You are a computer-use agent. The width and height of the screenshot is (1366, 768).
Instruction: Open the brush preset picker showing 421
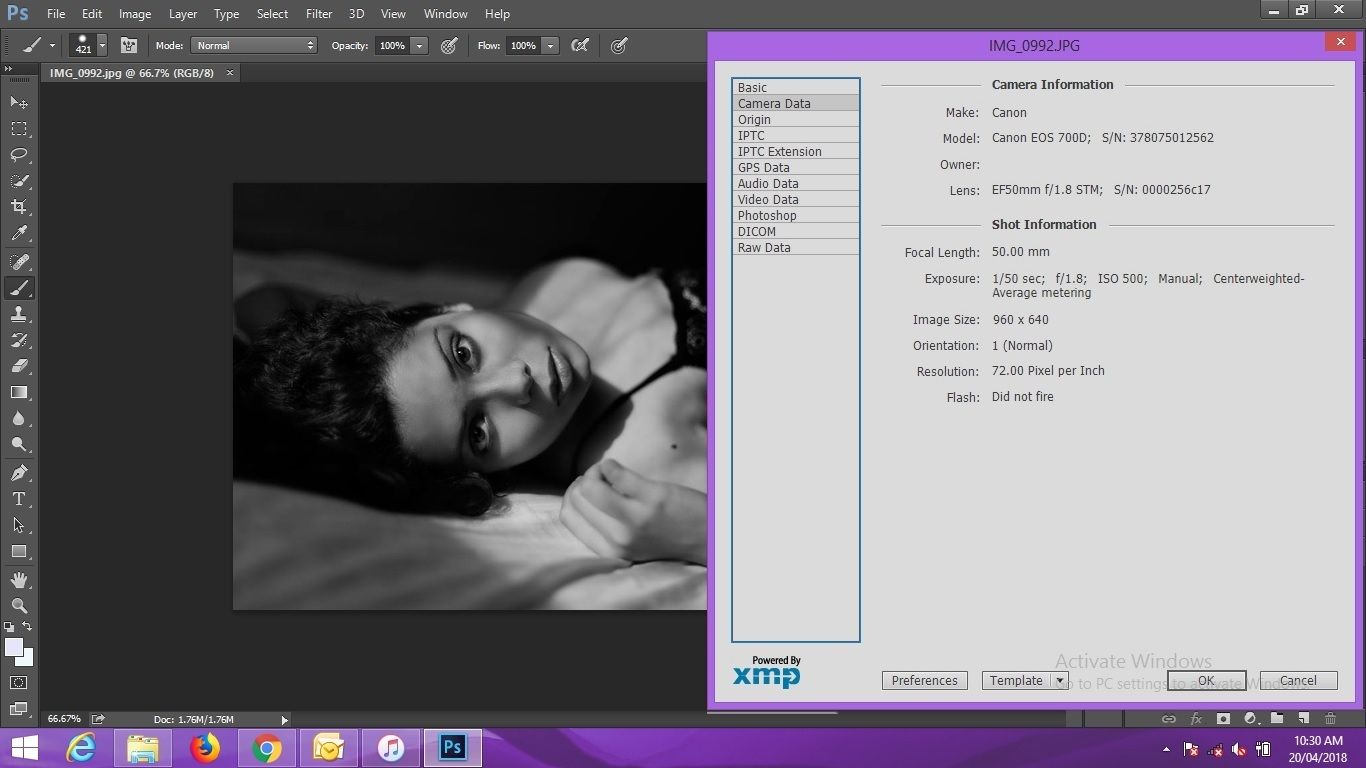click(89, 45)
